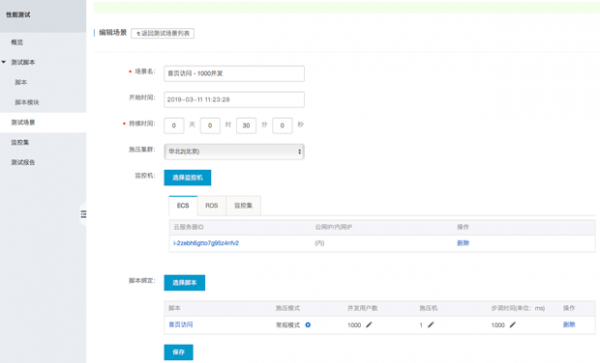Open the 首页访问 script link
The image size is (600, 363).
[181, 325]
